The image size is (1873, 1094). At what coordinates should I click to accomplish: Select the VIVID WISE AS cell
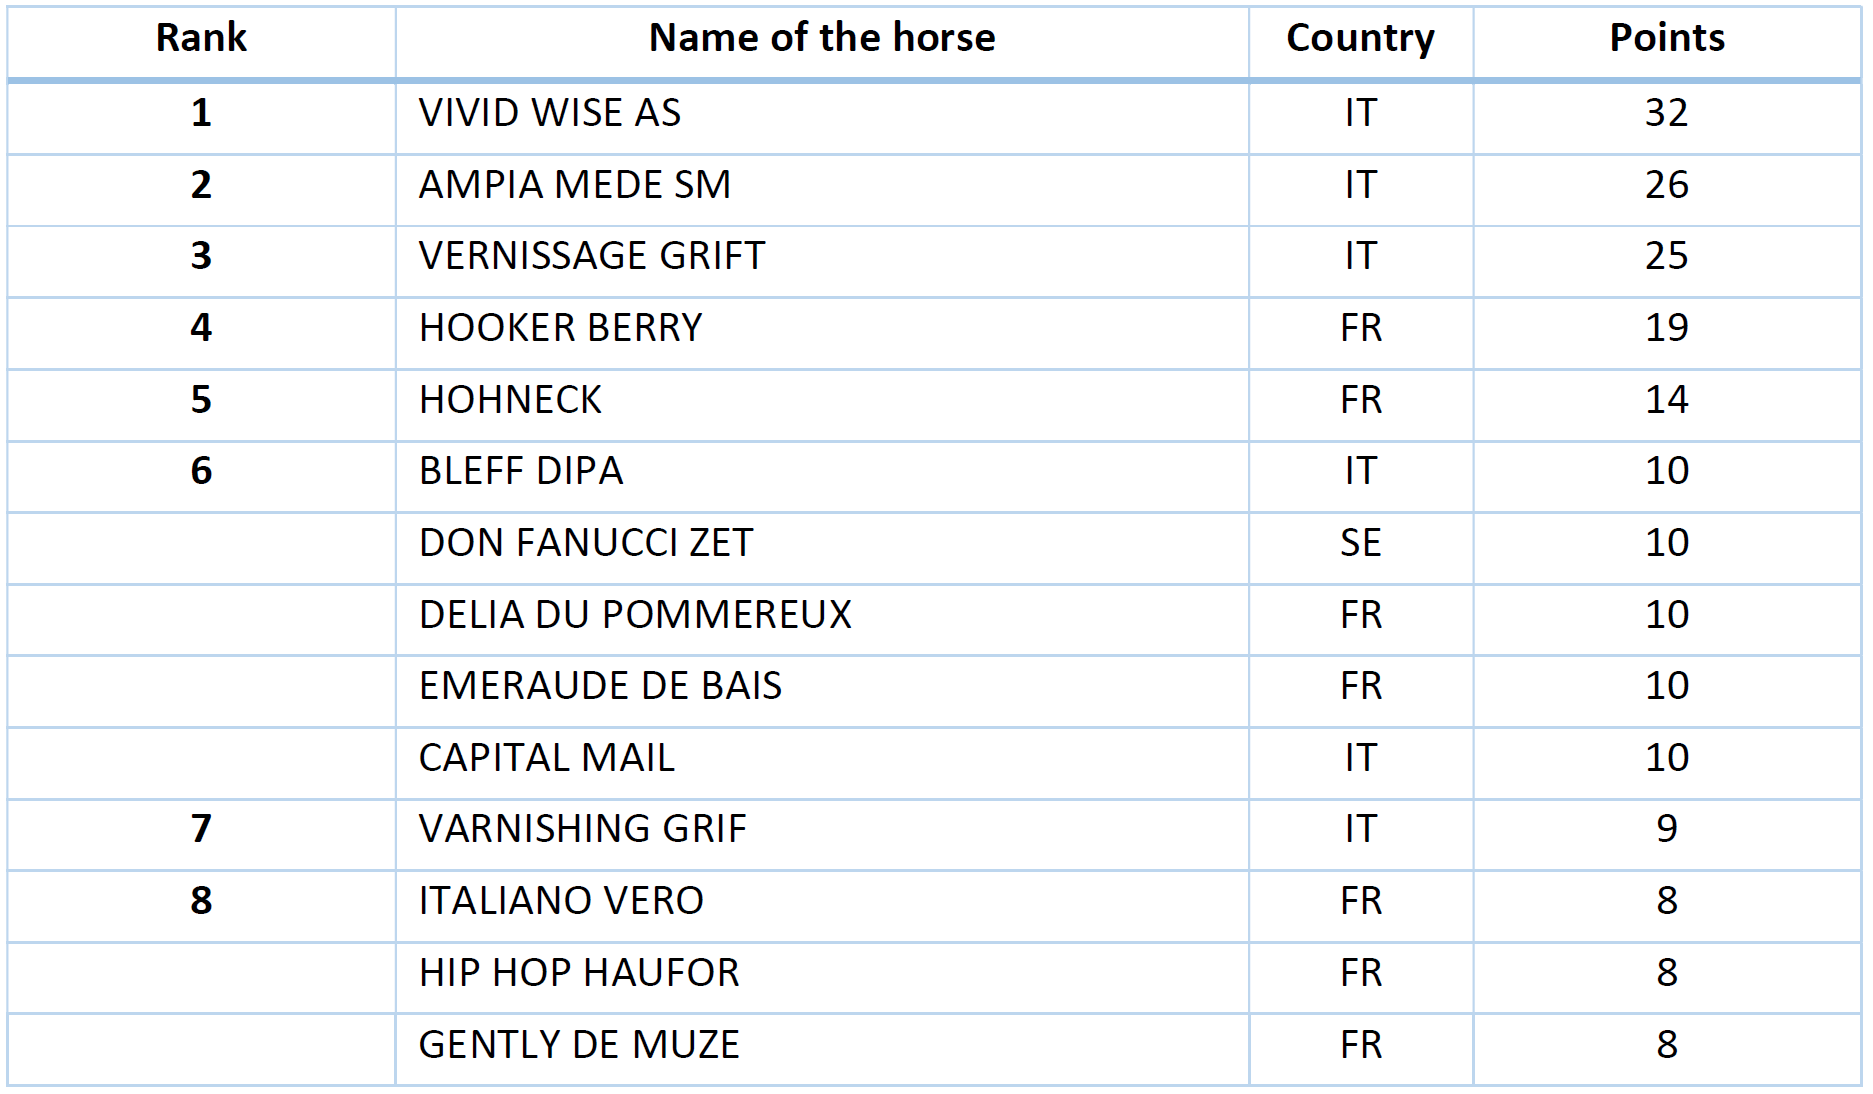click(x=549, y=113)
